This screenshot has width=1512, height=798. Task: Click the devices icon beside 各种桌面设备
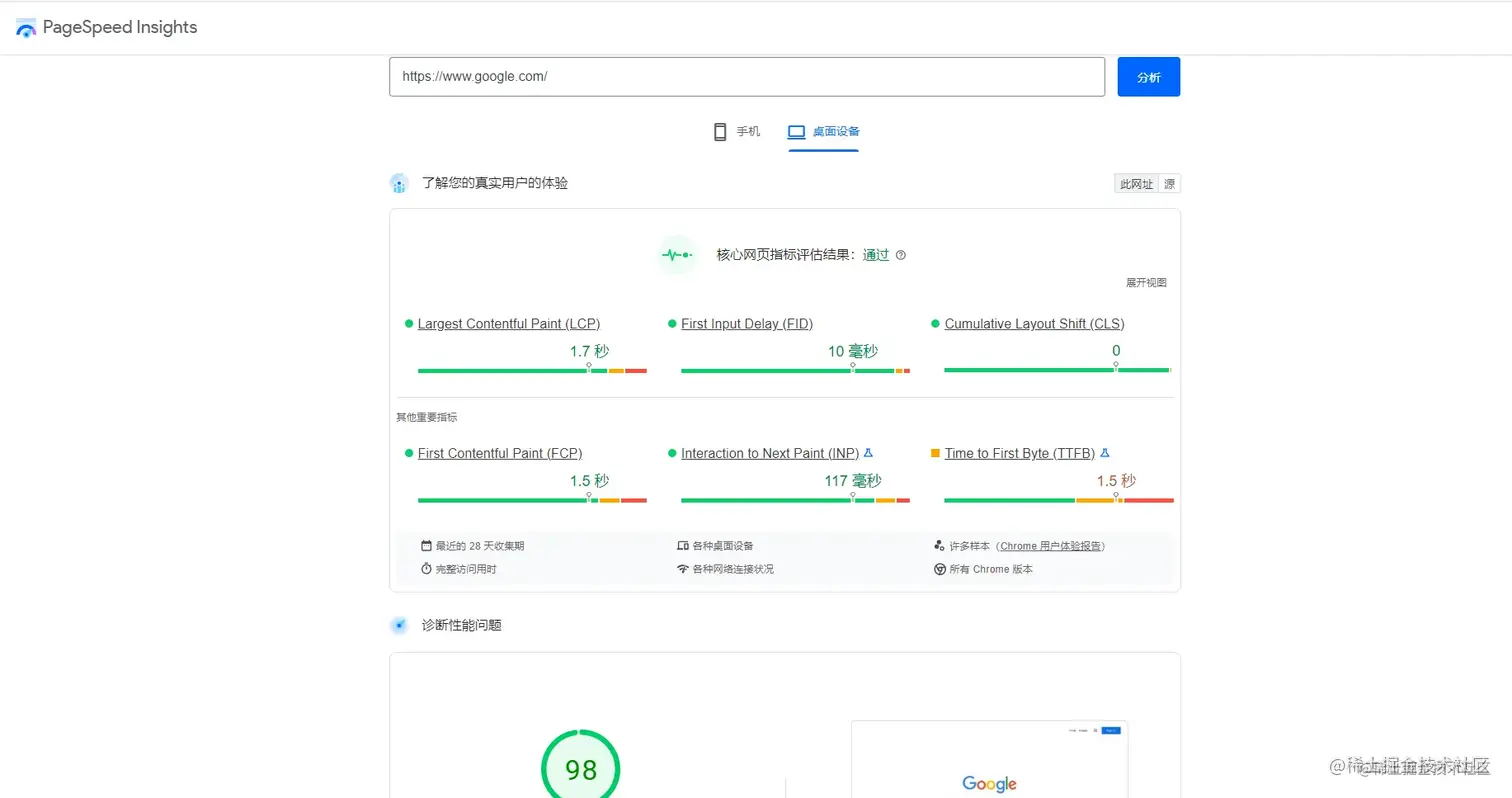pyautogui.click(x=683, y=546)
